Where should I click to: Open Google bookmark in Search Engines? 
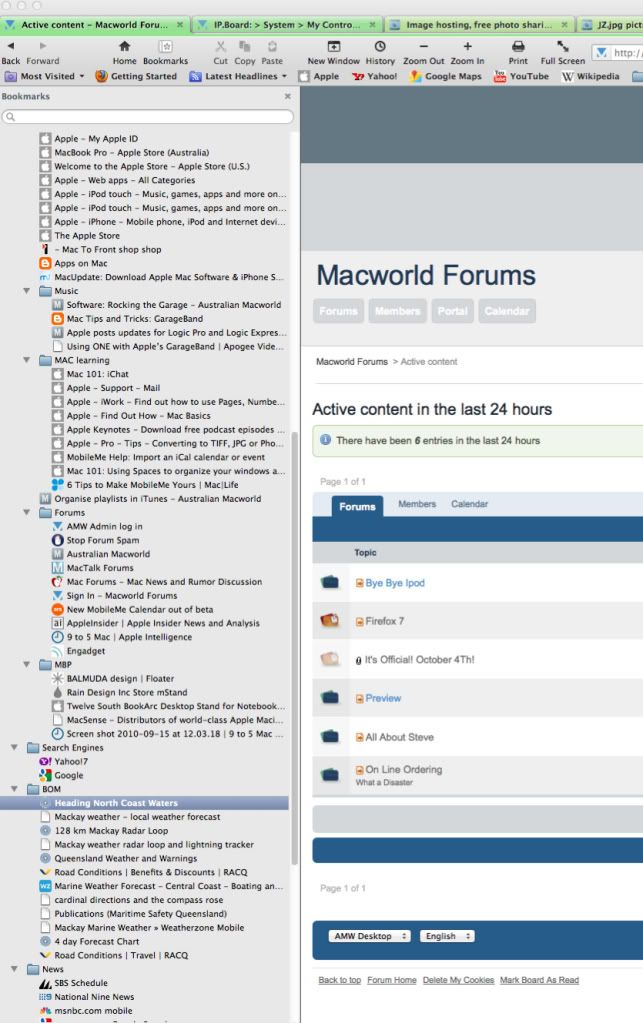pyautogui.click(x=61, y=775)
